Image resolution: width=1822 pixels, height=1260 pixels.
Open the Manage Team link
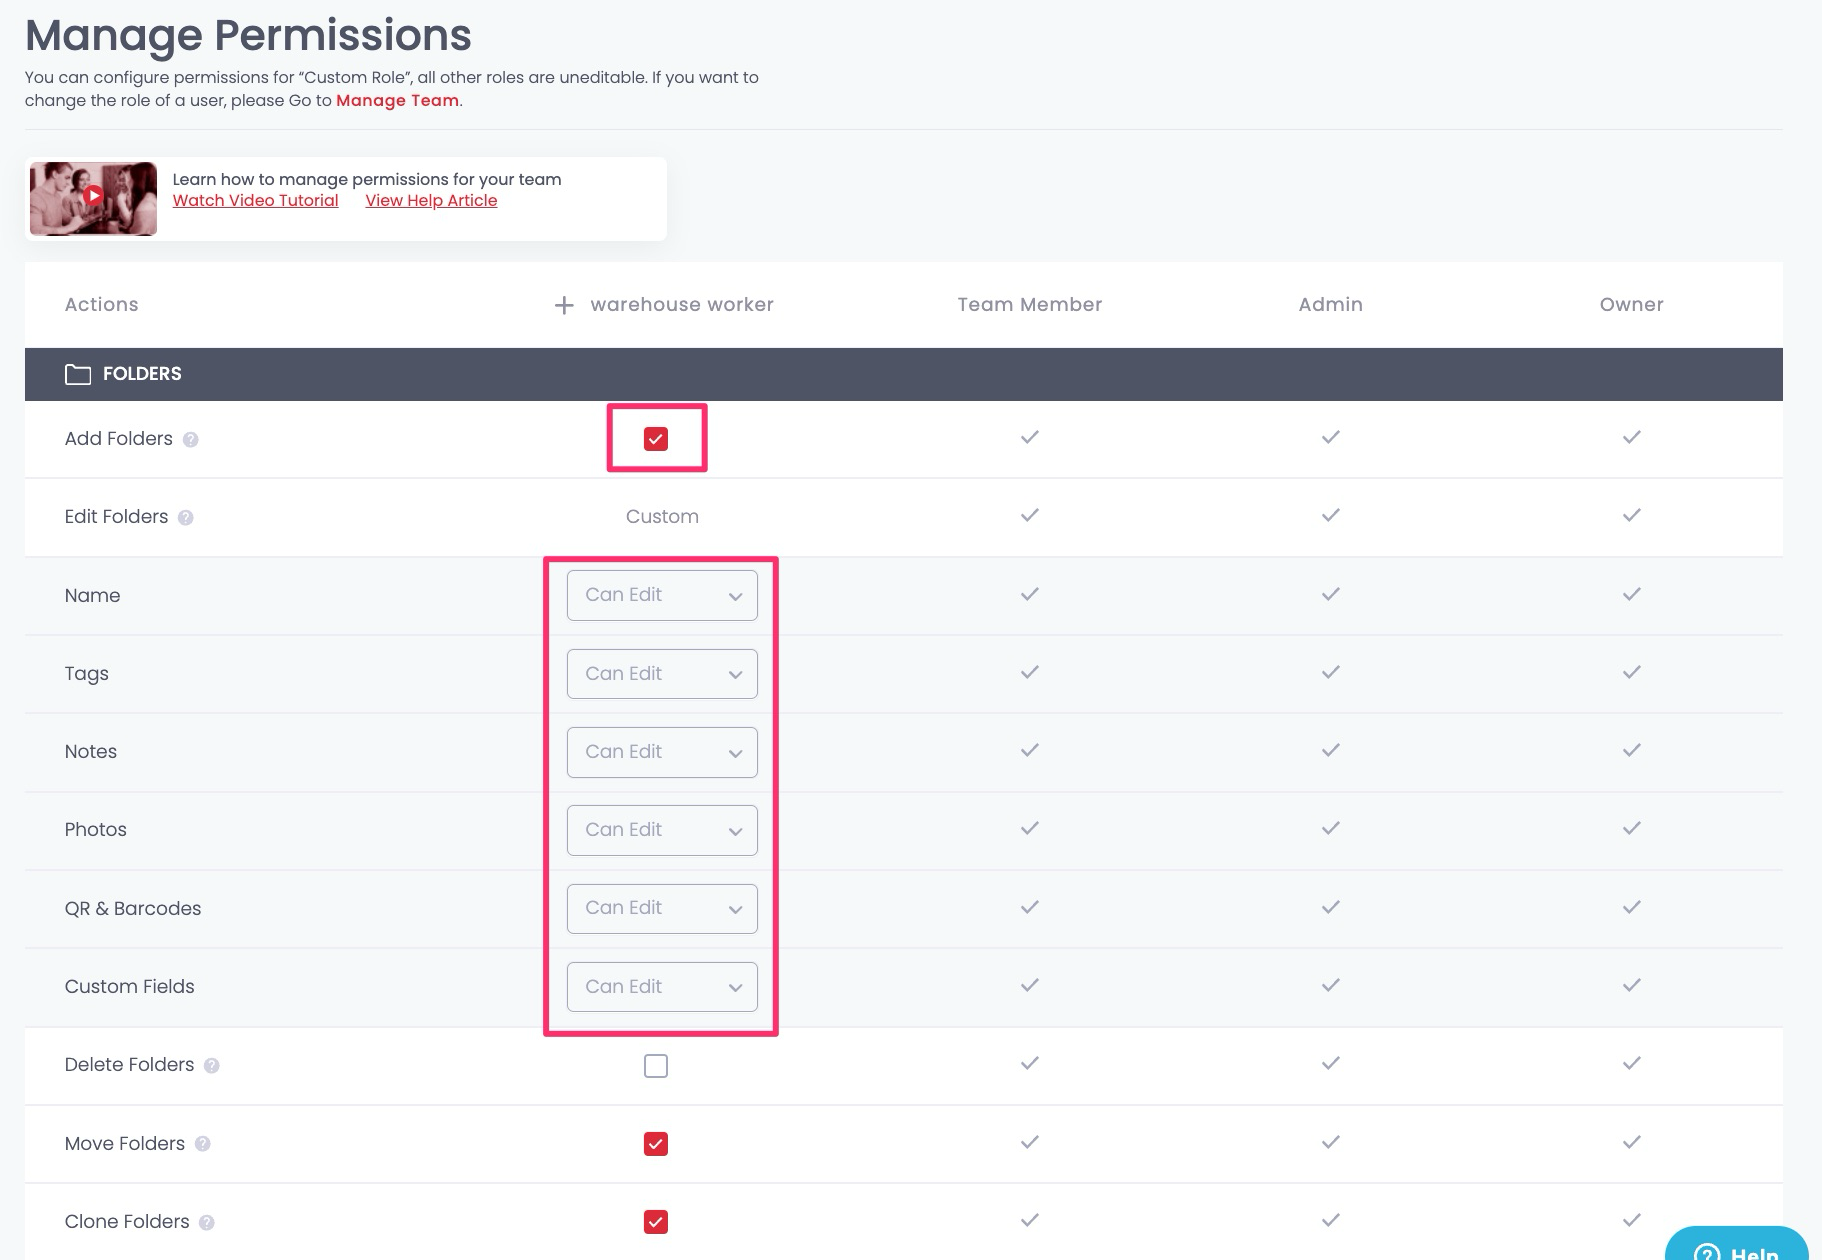click(x=397, y=100)
